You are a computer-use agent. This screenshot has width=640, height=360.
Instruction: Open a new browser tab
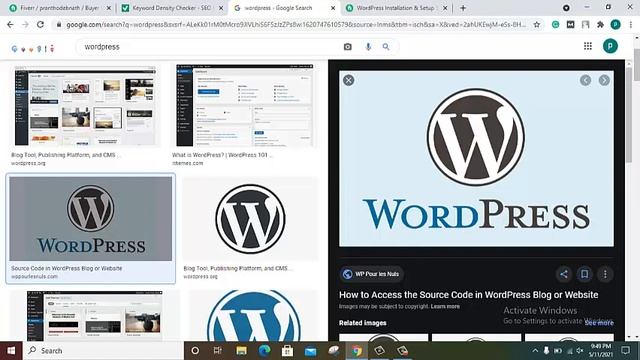[463, 8]
